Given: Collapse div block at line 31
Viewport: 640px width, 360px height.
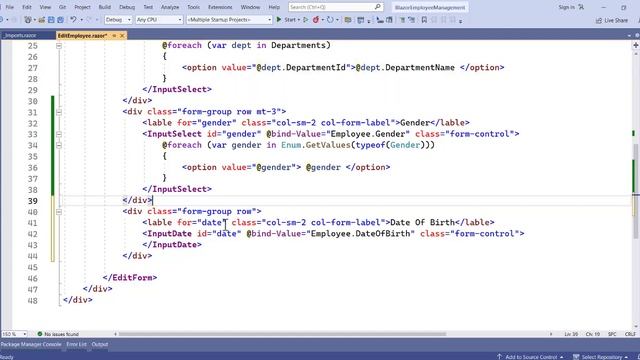Looking at the screenshot, I should point(59,112).
